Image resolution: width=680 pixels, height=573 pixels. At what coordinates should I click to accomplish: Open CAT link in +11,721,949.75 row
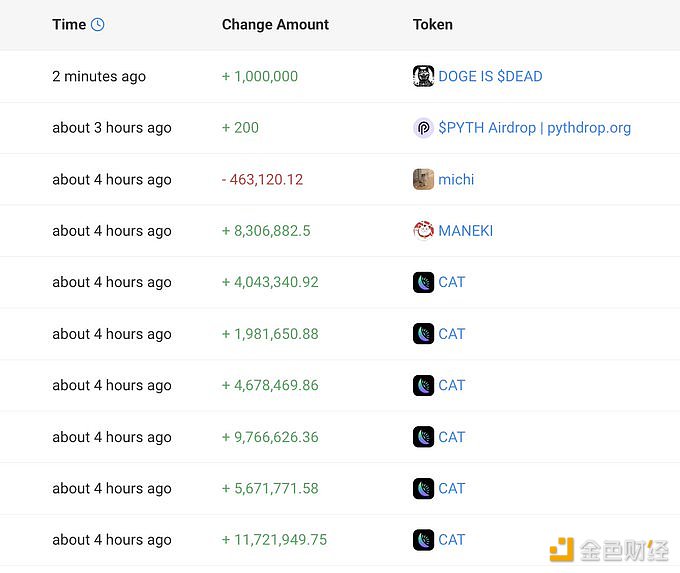pos(452,540)
